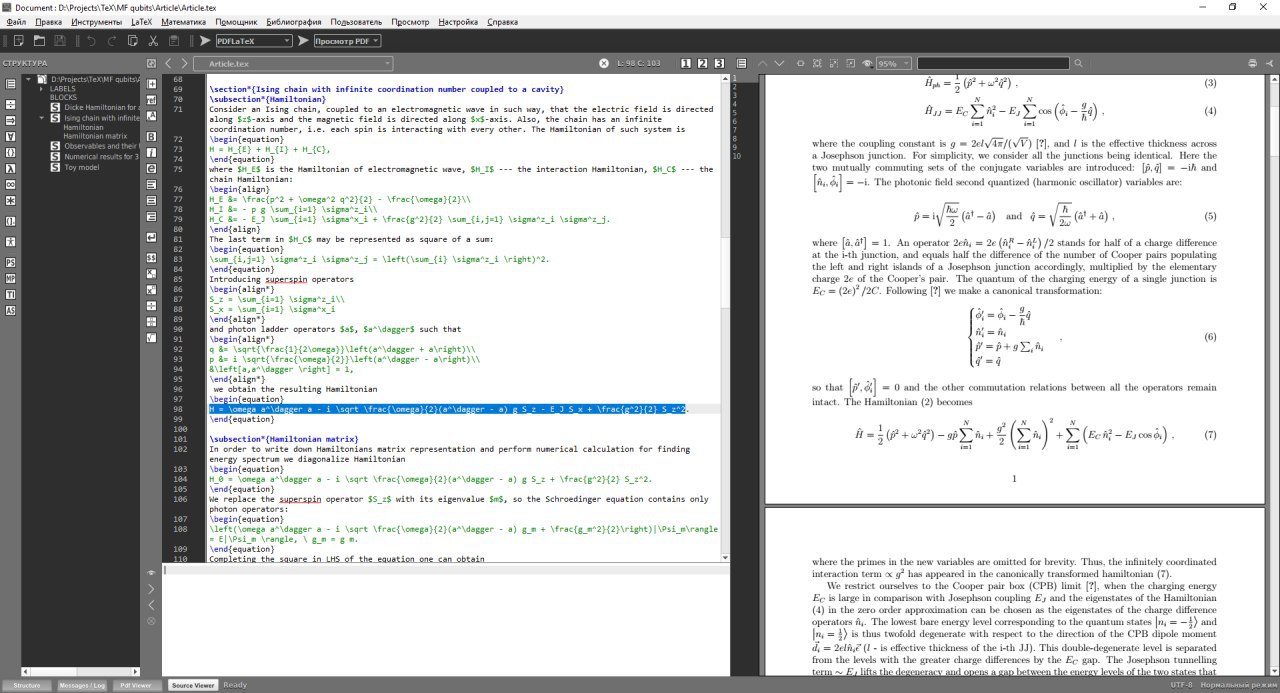This screenshot has width=1280, height=693.
Task: Select Dicke Hamiltonian section in structure
Action: point(101,107)
